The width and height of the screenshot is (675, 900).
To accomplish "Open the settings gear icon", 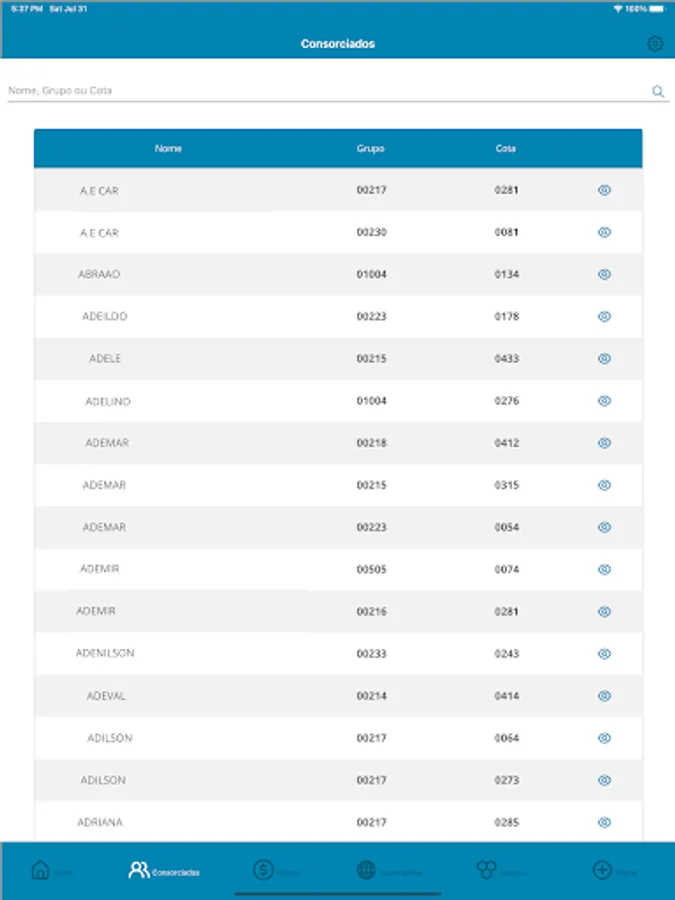I will [x=655, y=44].
